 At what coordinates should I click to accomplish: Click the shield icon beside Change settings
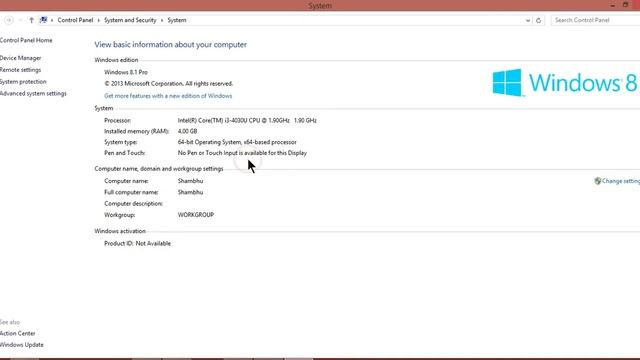pyautogui.click(x=598, y=181)
